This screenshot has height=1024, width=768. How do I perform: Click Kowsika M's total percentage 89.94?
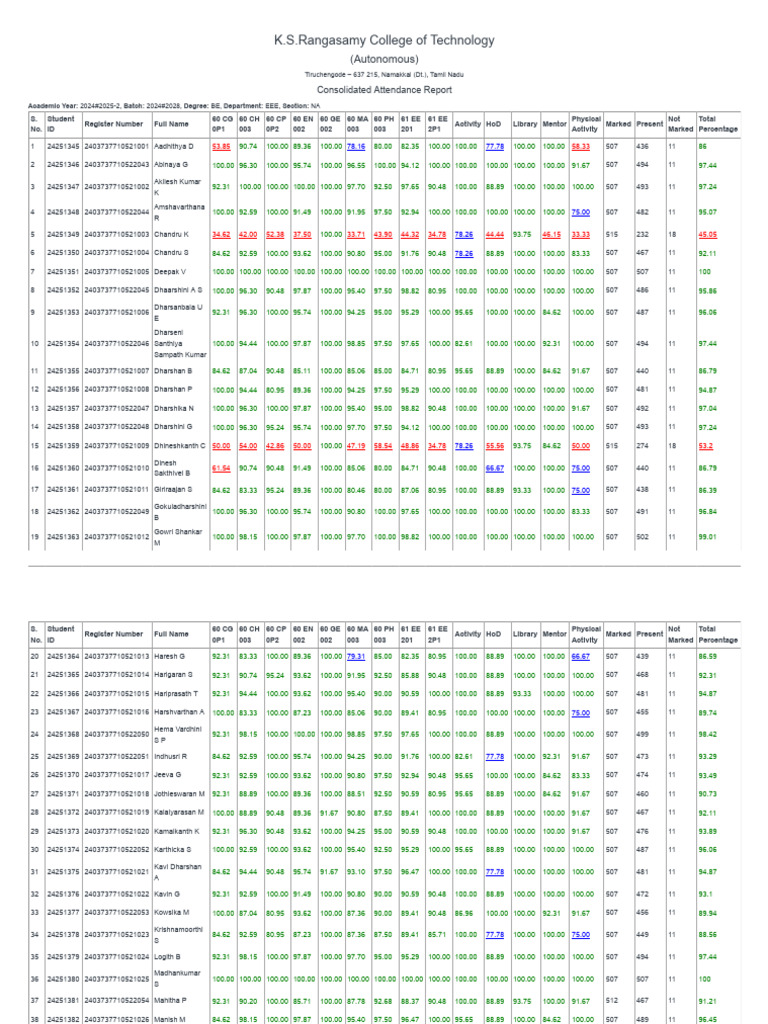pos(707,912)
